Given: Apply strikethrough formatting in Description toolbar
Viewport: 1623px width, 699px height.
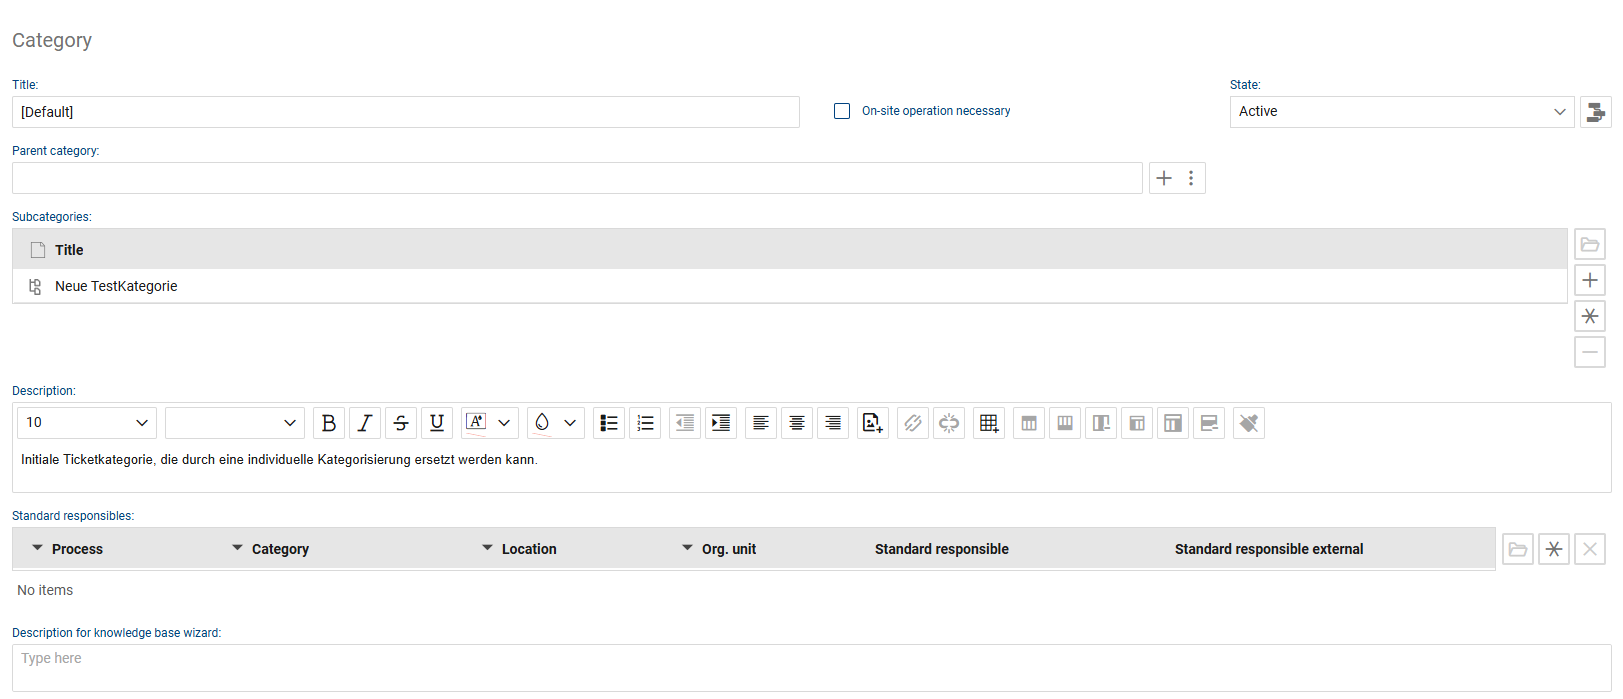Looking at the screenshot, I should pos(401,423).
